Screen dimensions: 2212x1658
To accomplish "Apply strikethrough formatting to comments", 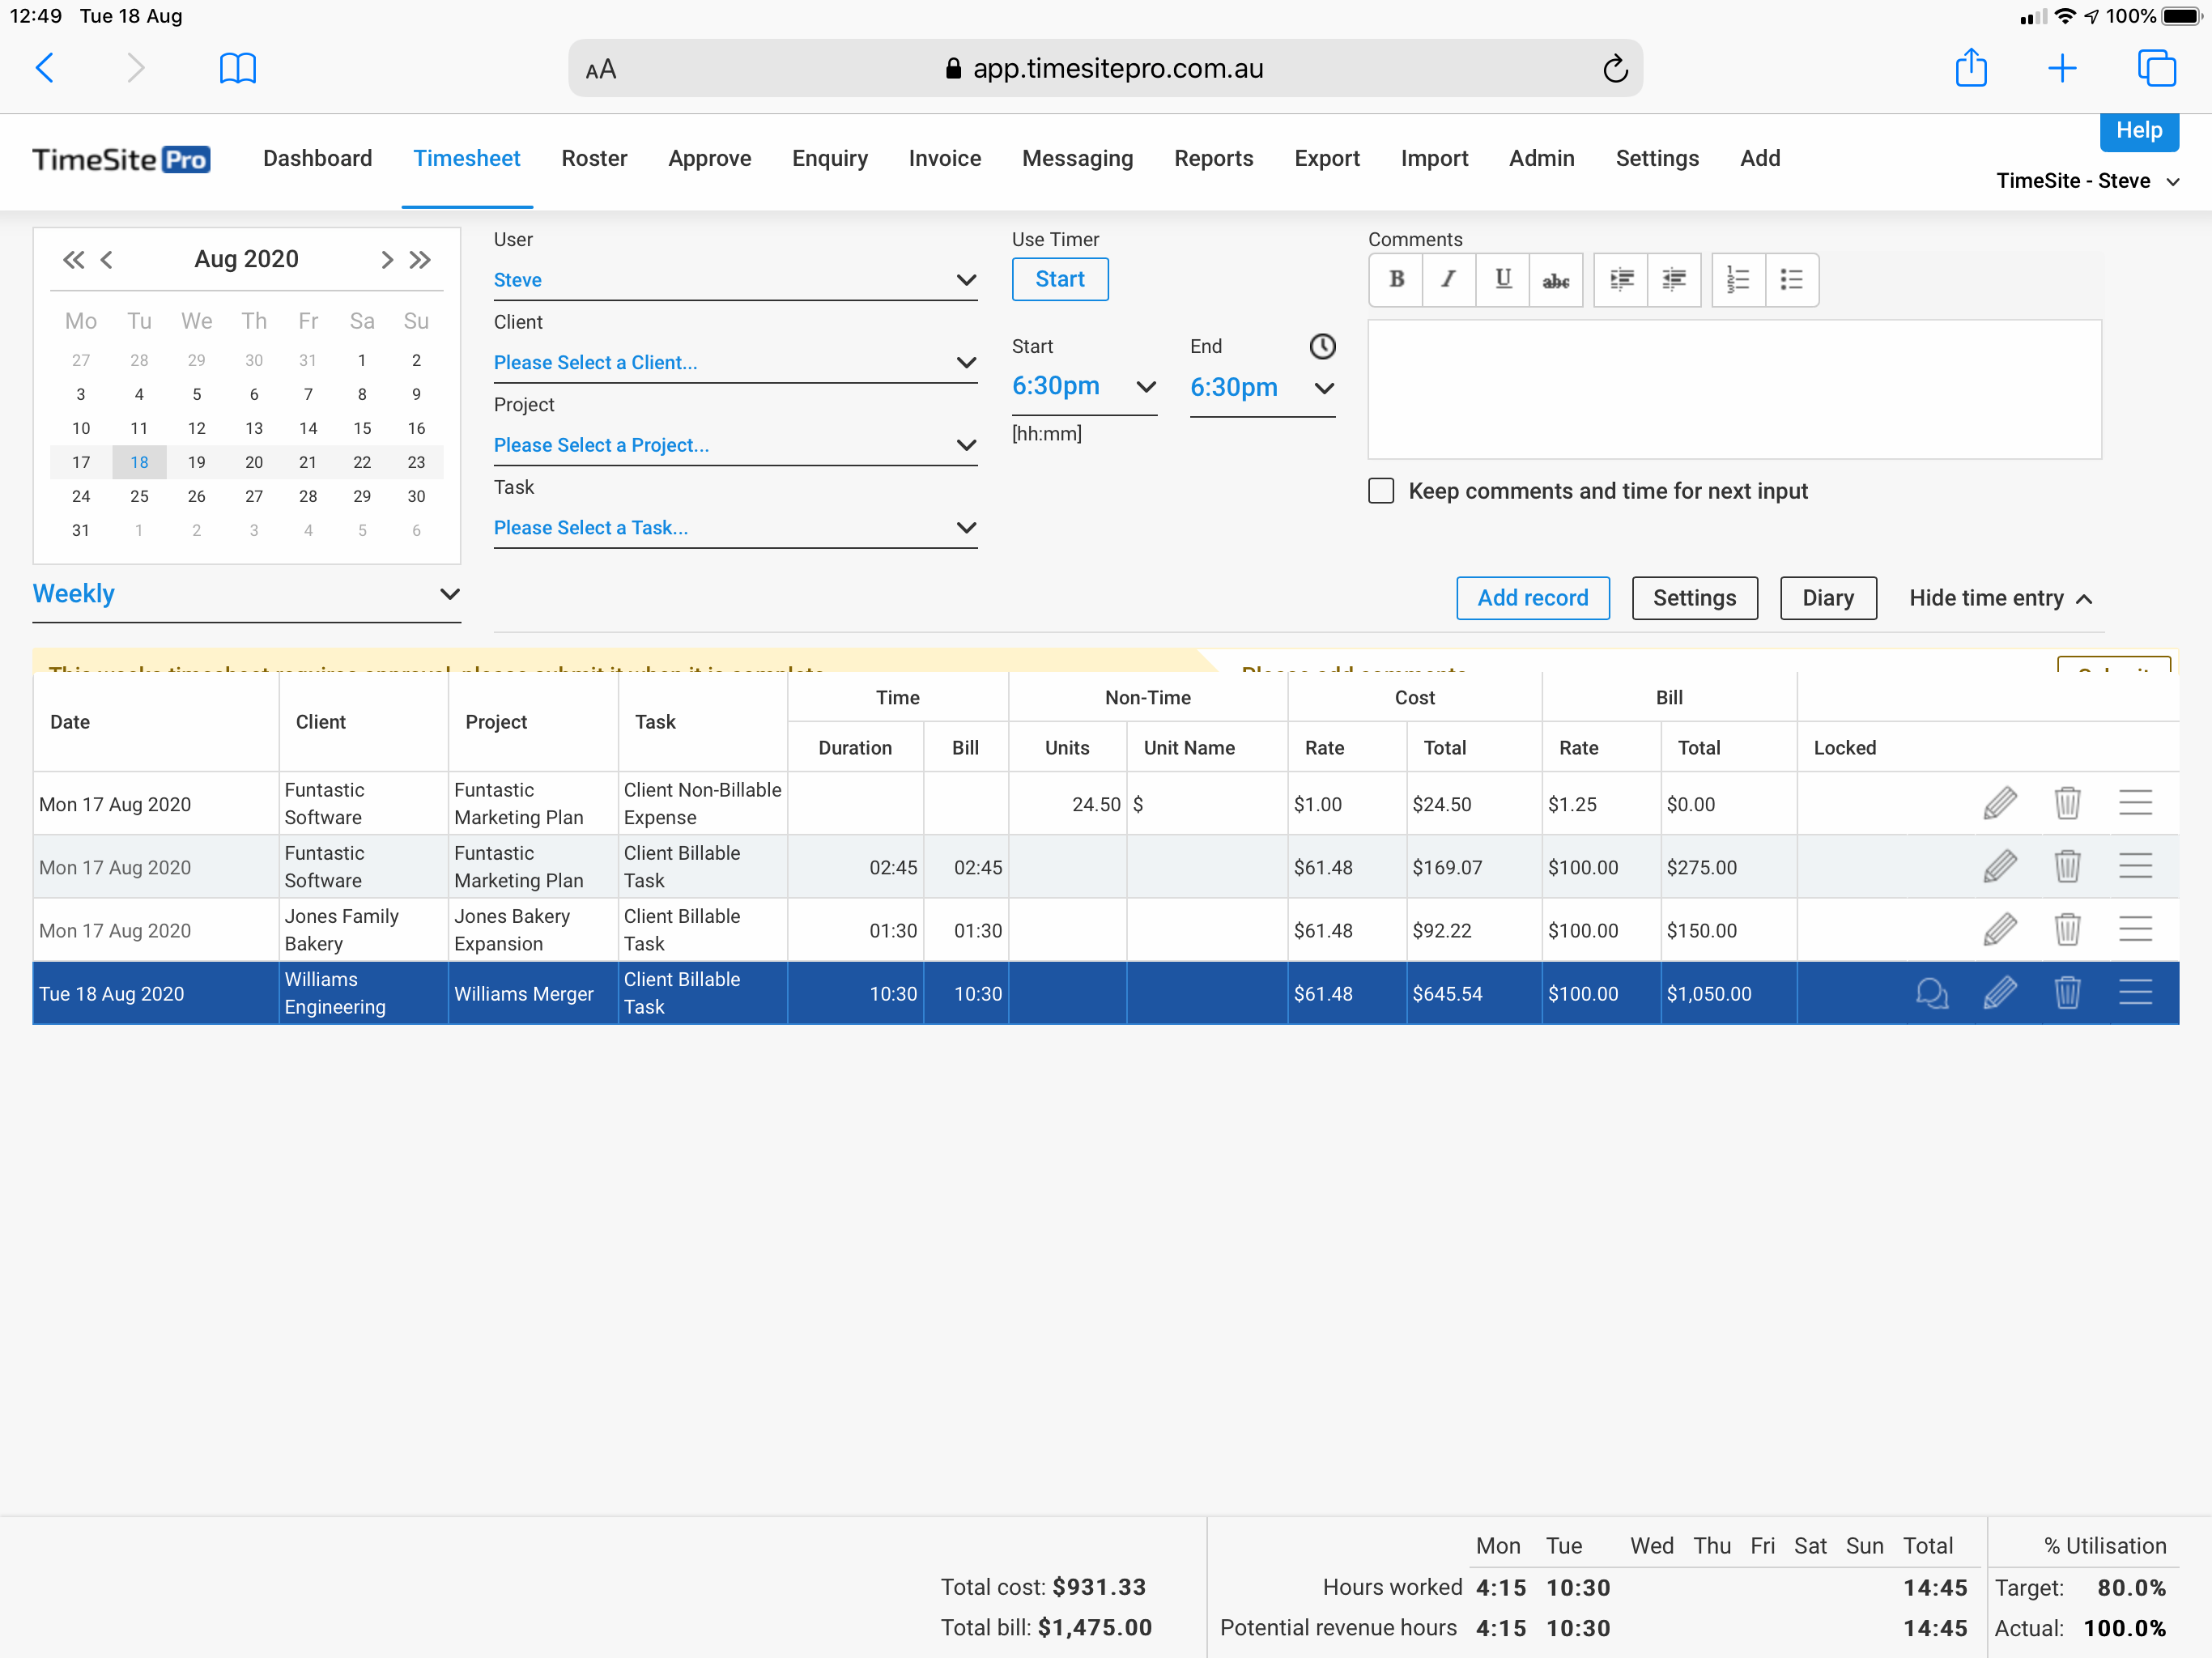I will coord(1555,280).
